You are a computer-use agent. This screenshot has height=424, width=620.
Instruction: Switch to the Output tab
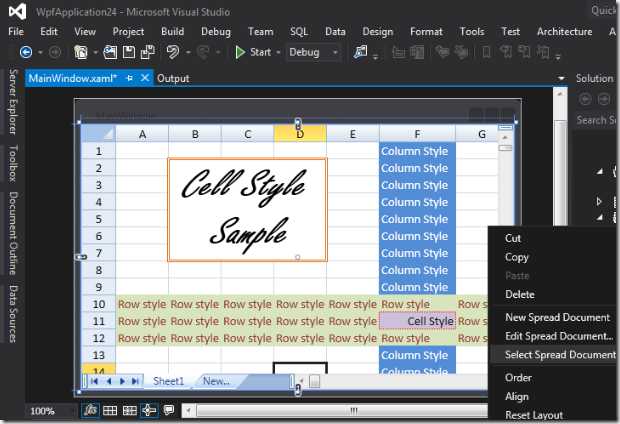[173, 78]
